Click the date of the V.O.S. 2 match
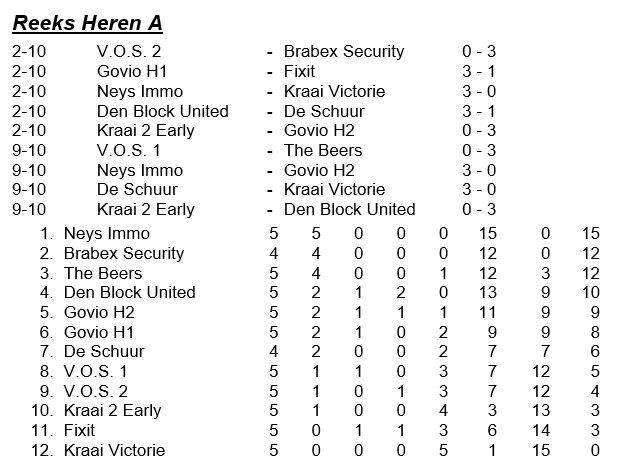 [29, 52]
